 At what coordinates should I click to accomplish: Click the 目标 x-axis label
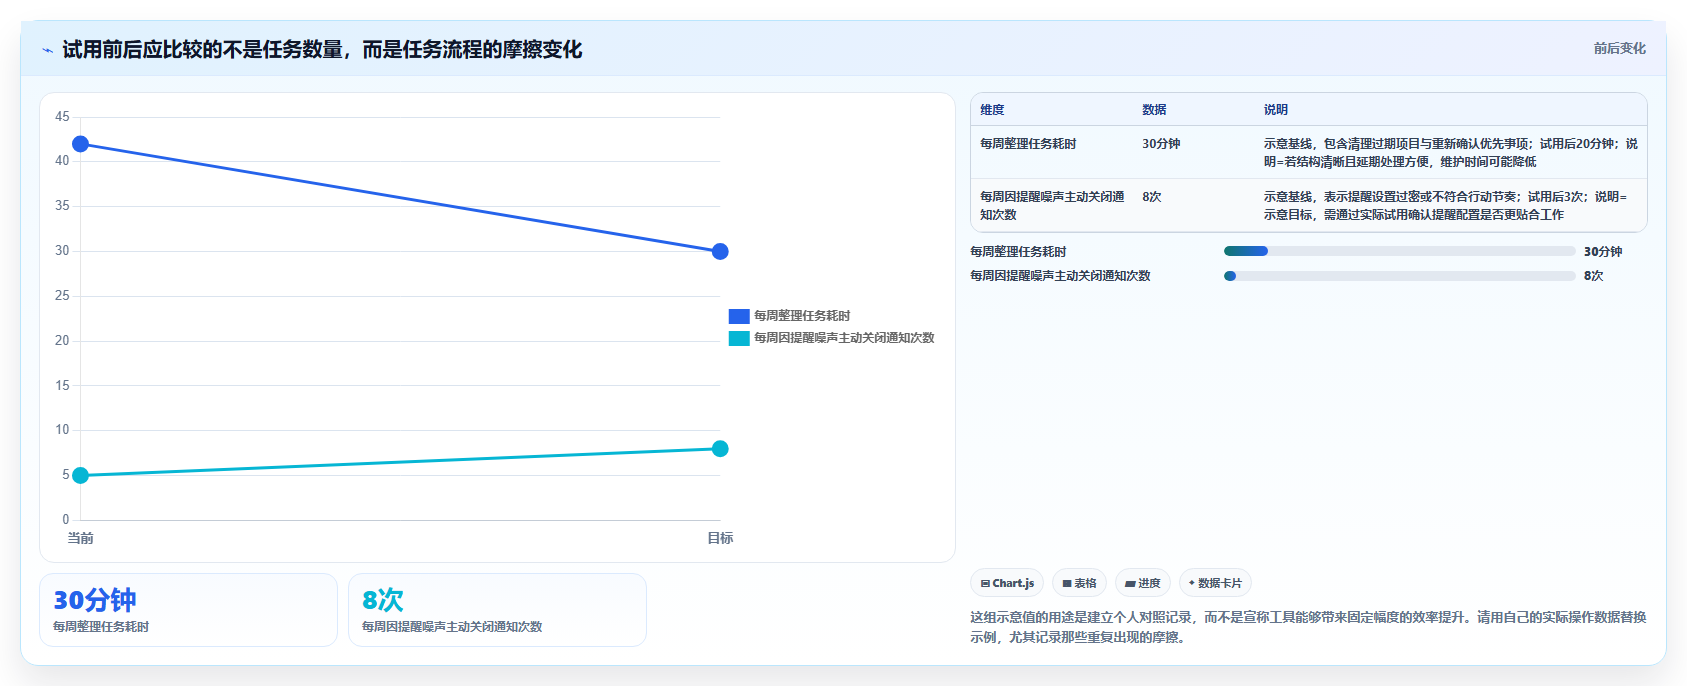(x=720, y=538)
